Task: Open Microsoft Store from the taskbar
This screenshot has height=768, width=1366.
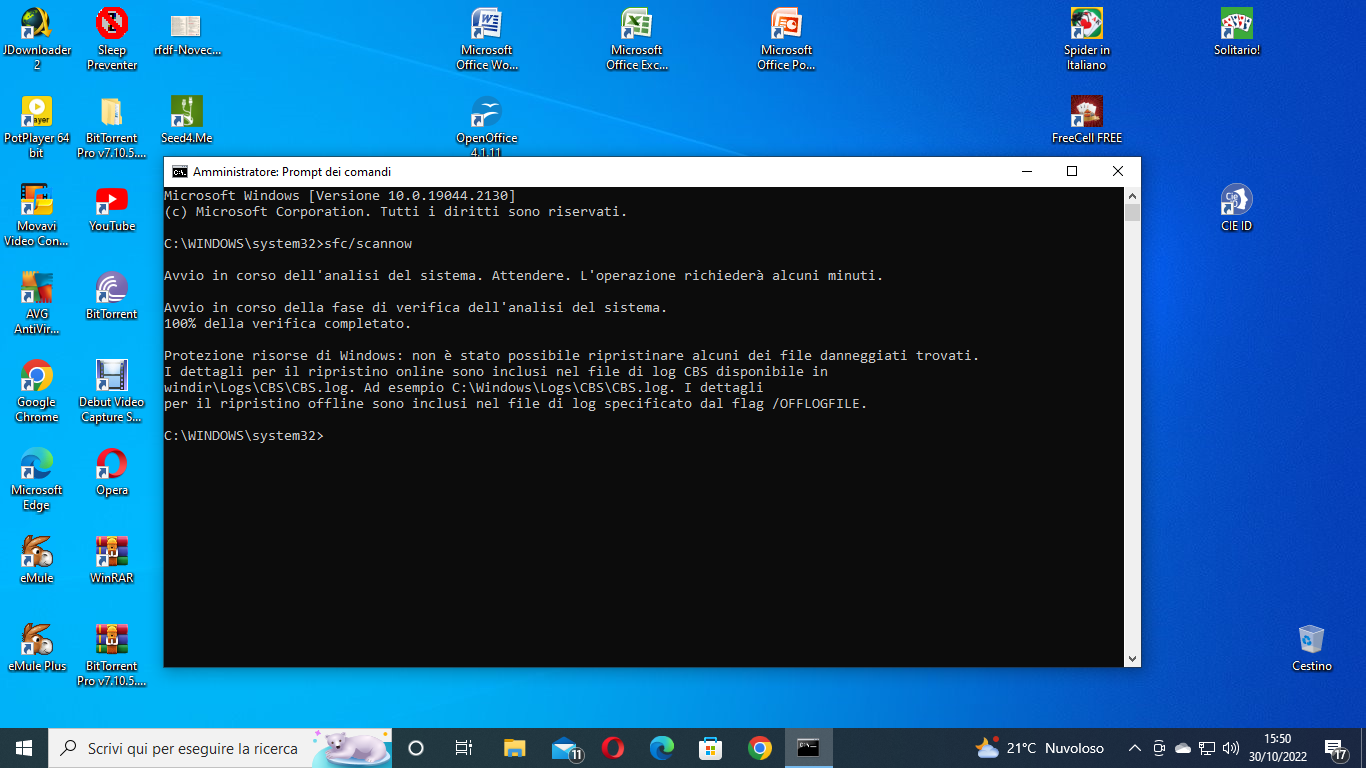Action: [x=711, y=748]
